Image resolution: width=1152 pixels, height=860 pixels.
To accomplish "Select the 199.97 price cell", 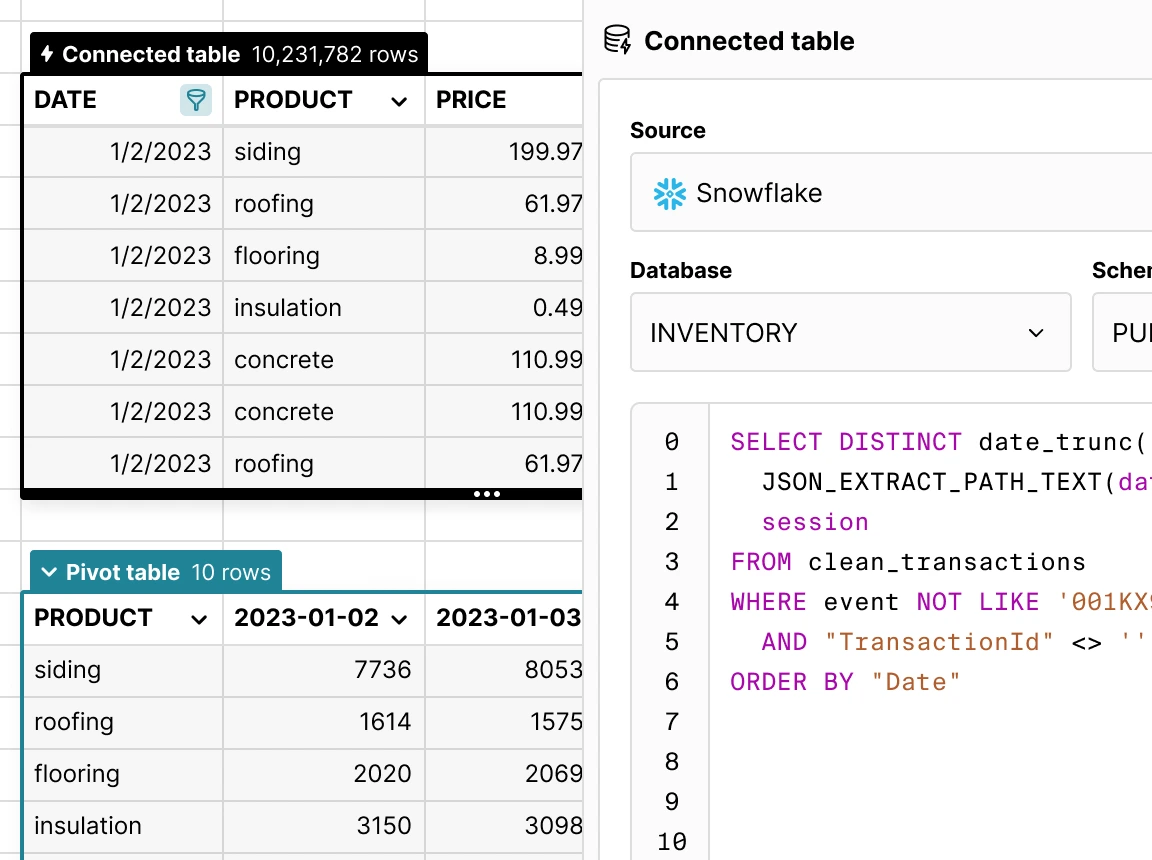I will 545,152.
